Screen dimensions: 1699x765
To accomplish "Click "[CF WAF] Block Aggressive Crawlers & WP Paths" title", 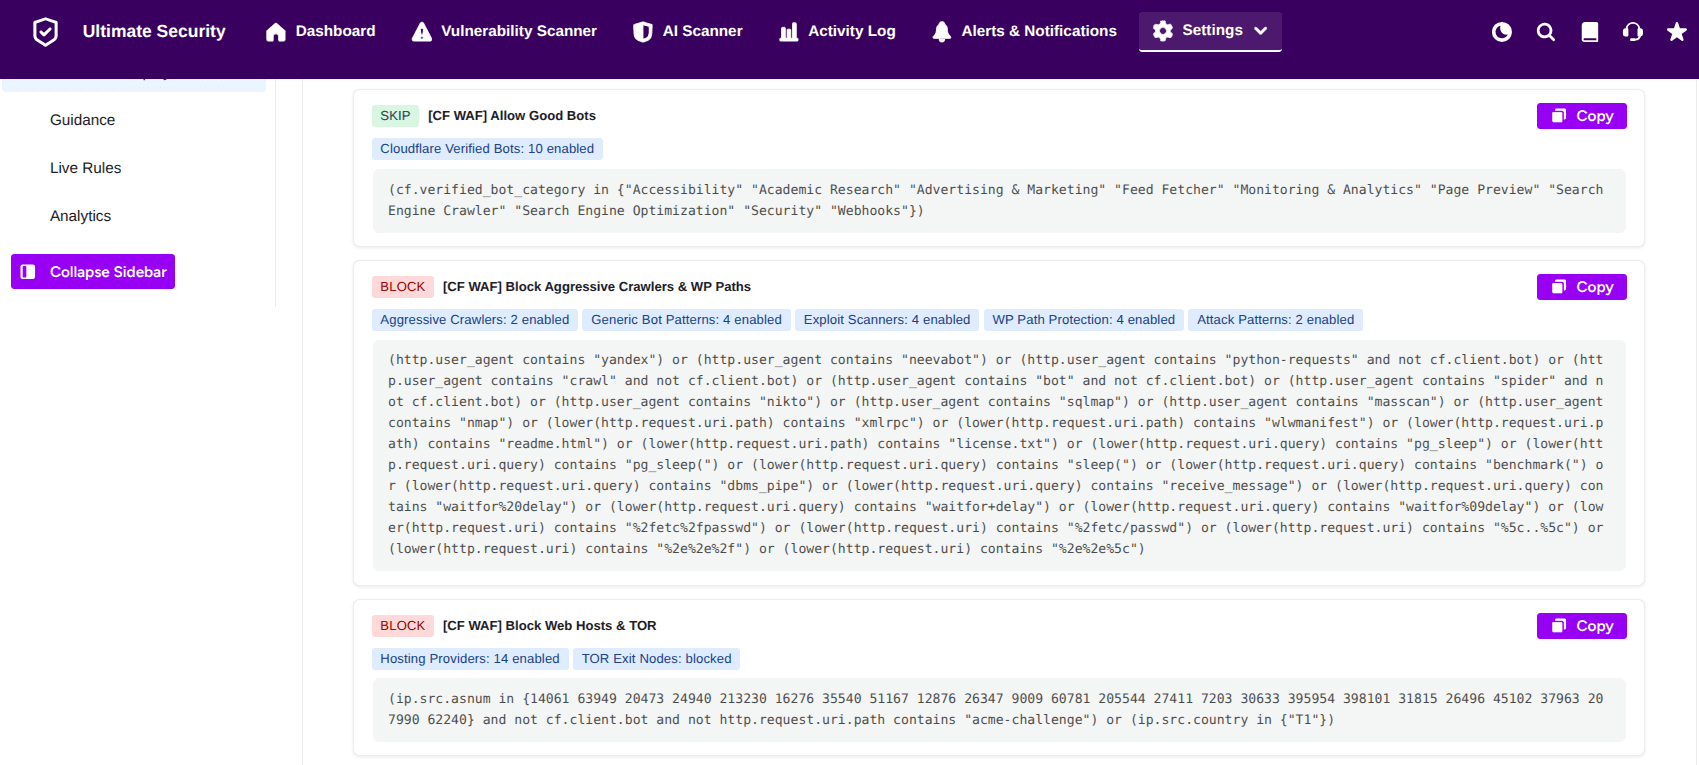I will pos(597,287).
